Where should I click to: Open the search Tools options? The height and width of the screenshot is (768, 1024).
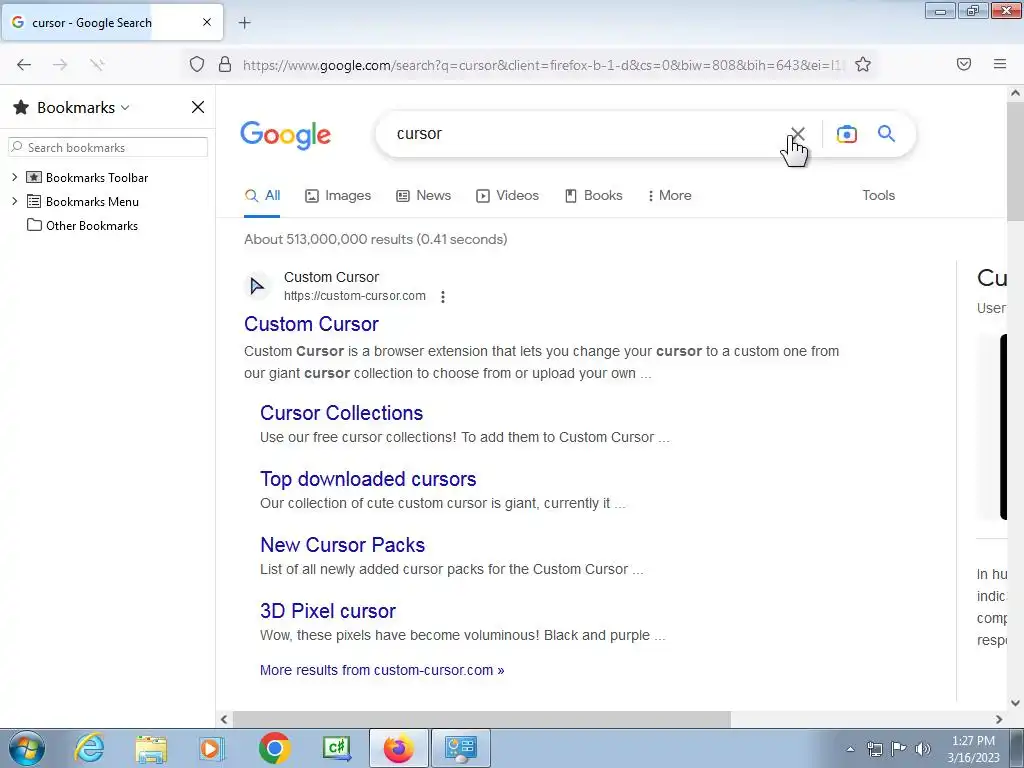878,195
